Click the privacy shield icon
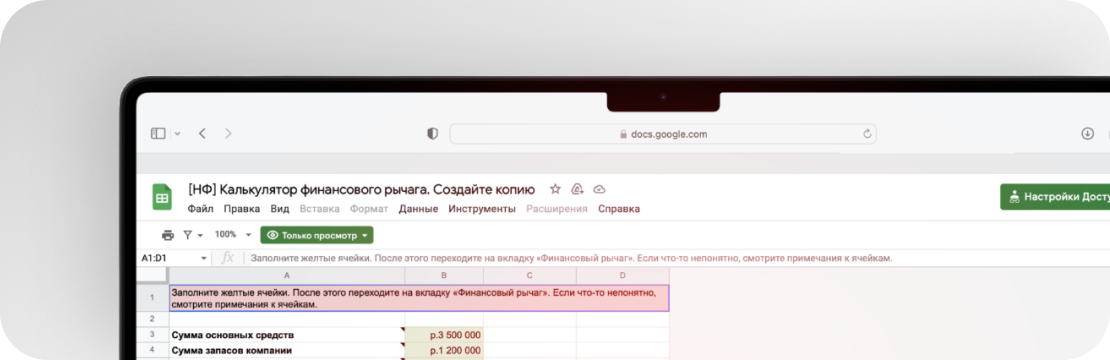Image resolution: width=1110 pixels, height=360 pixels. pos(433,134)
